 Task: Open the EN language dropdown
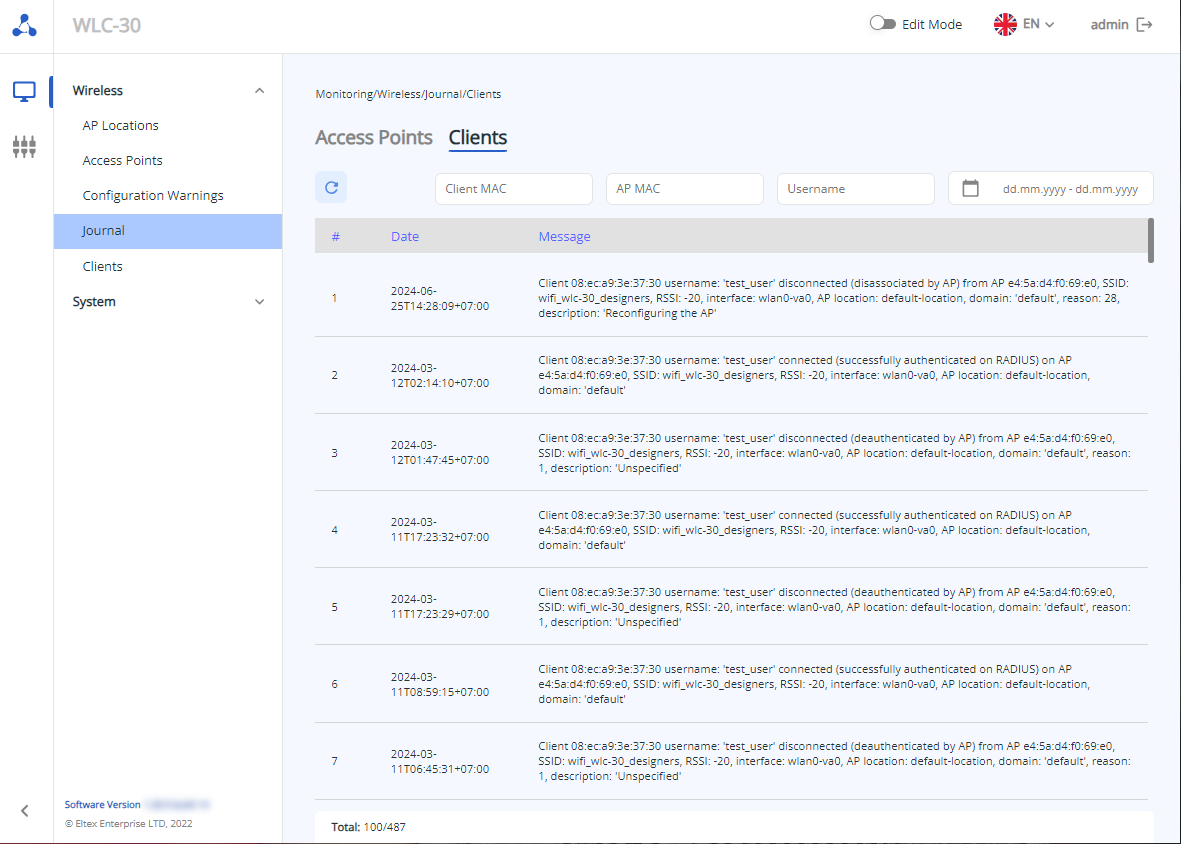point(1039,25)
